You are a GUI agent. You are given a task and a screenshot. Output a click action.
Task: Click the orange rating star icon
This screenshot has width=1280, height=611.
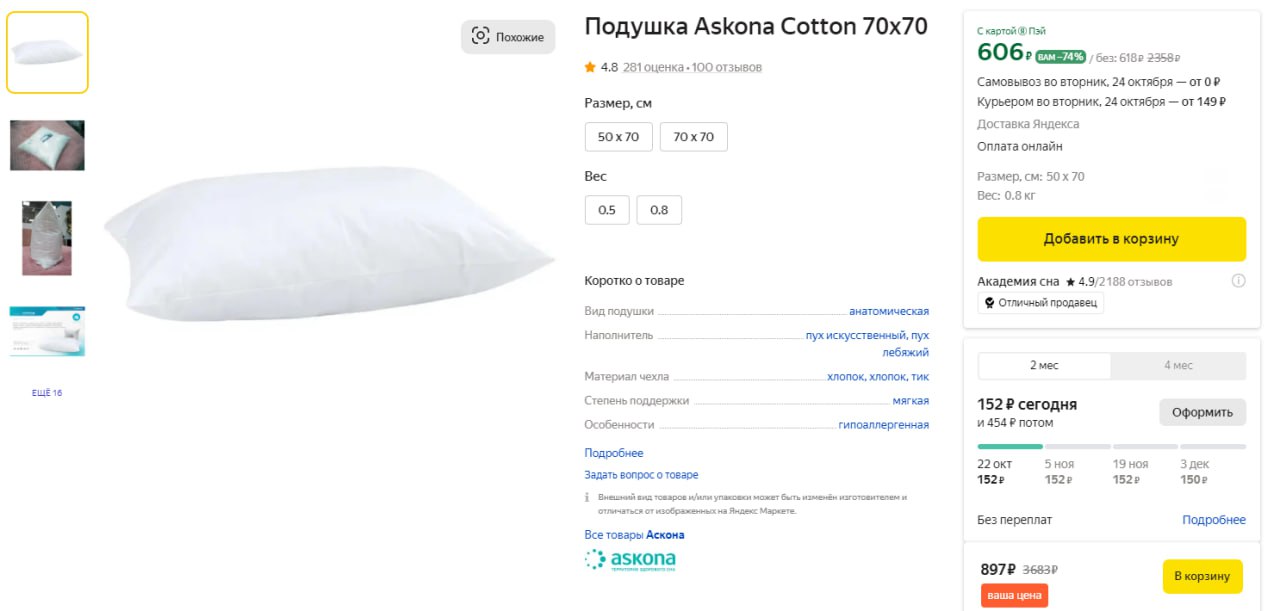tap(590, 67)
